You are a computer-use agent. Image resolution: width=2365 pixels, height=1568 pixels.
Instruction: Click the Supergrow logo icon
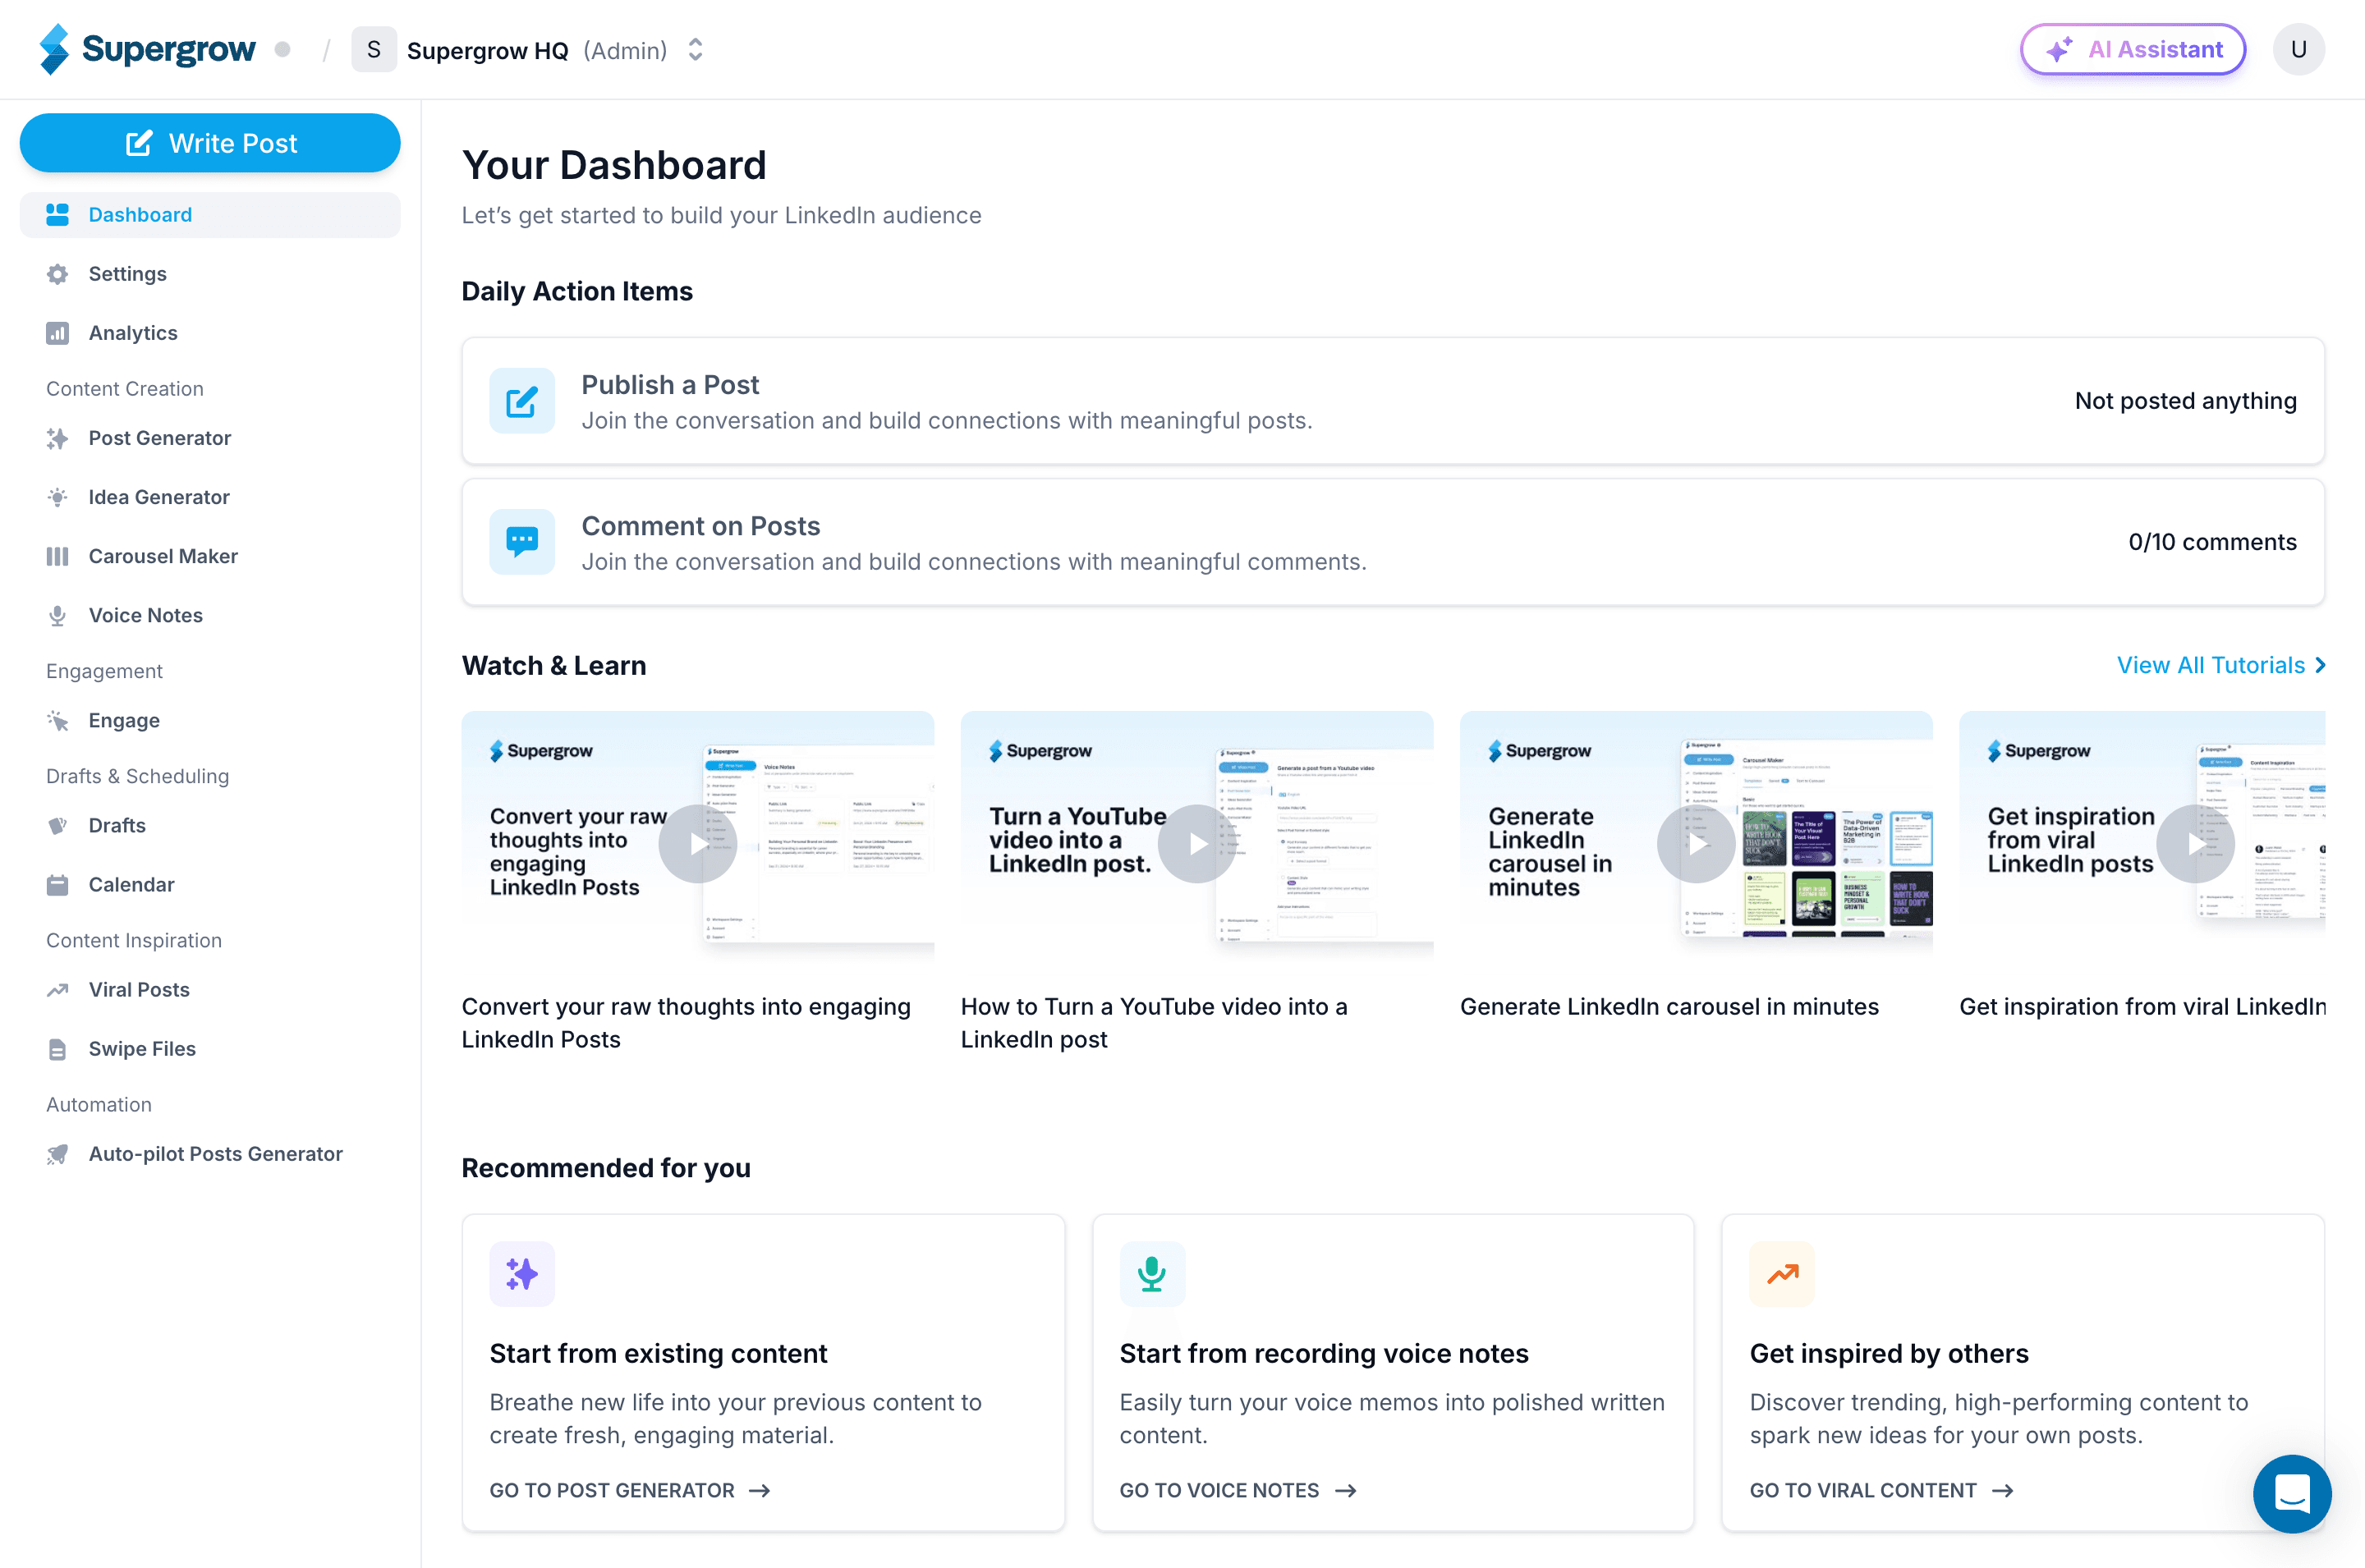point(54,49)
